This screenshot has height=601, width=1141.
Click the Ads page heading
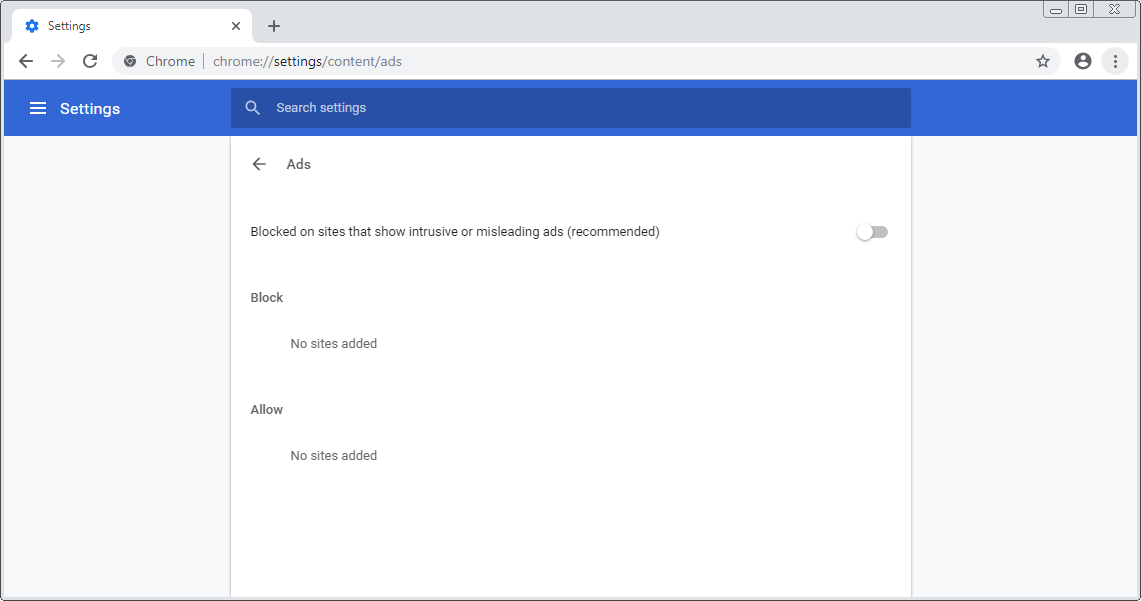(x=298, y=164)
